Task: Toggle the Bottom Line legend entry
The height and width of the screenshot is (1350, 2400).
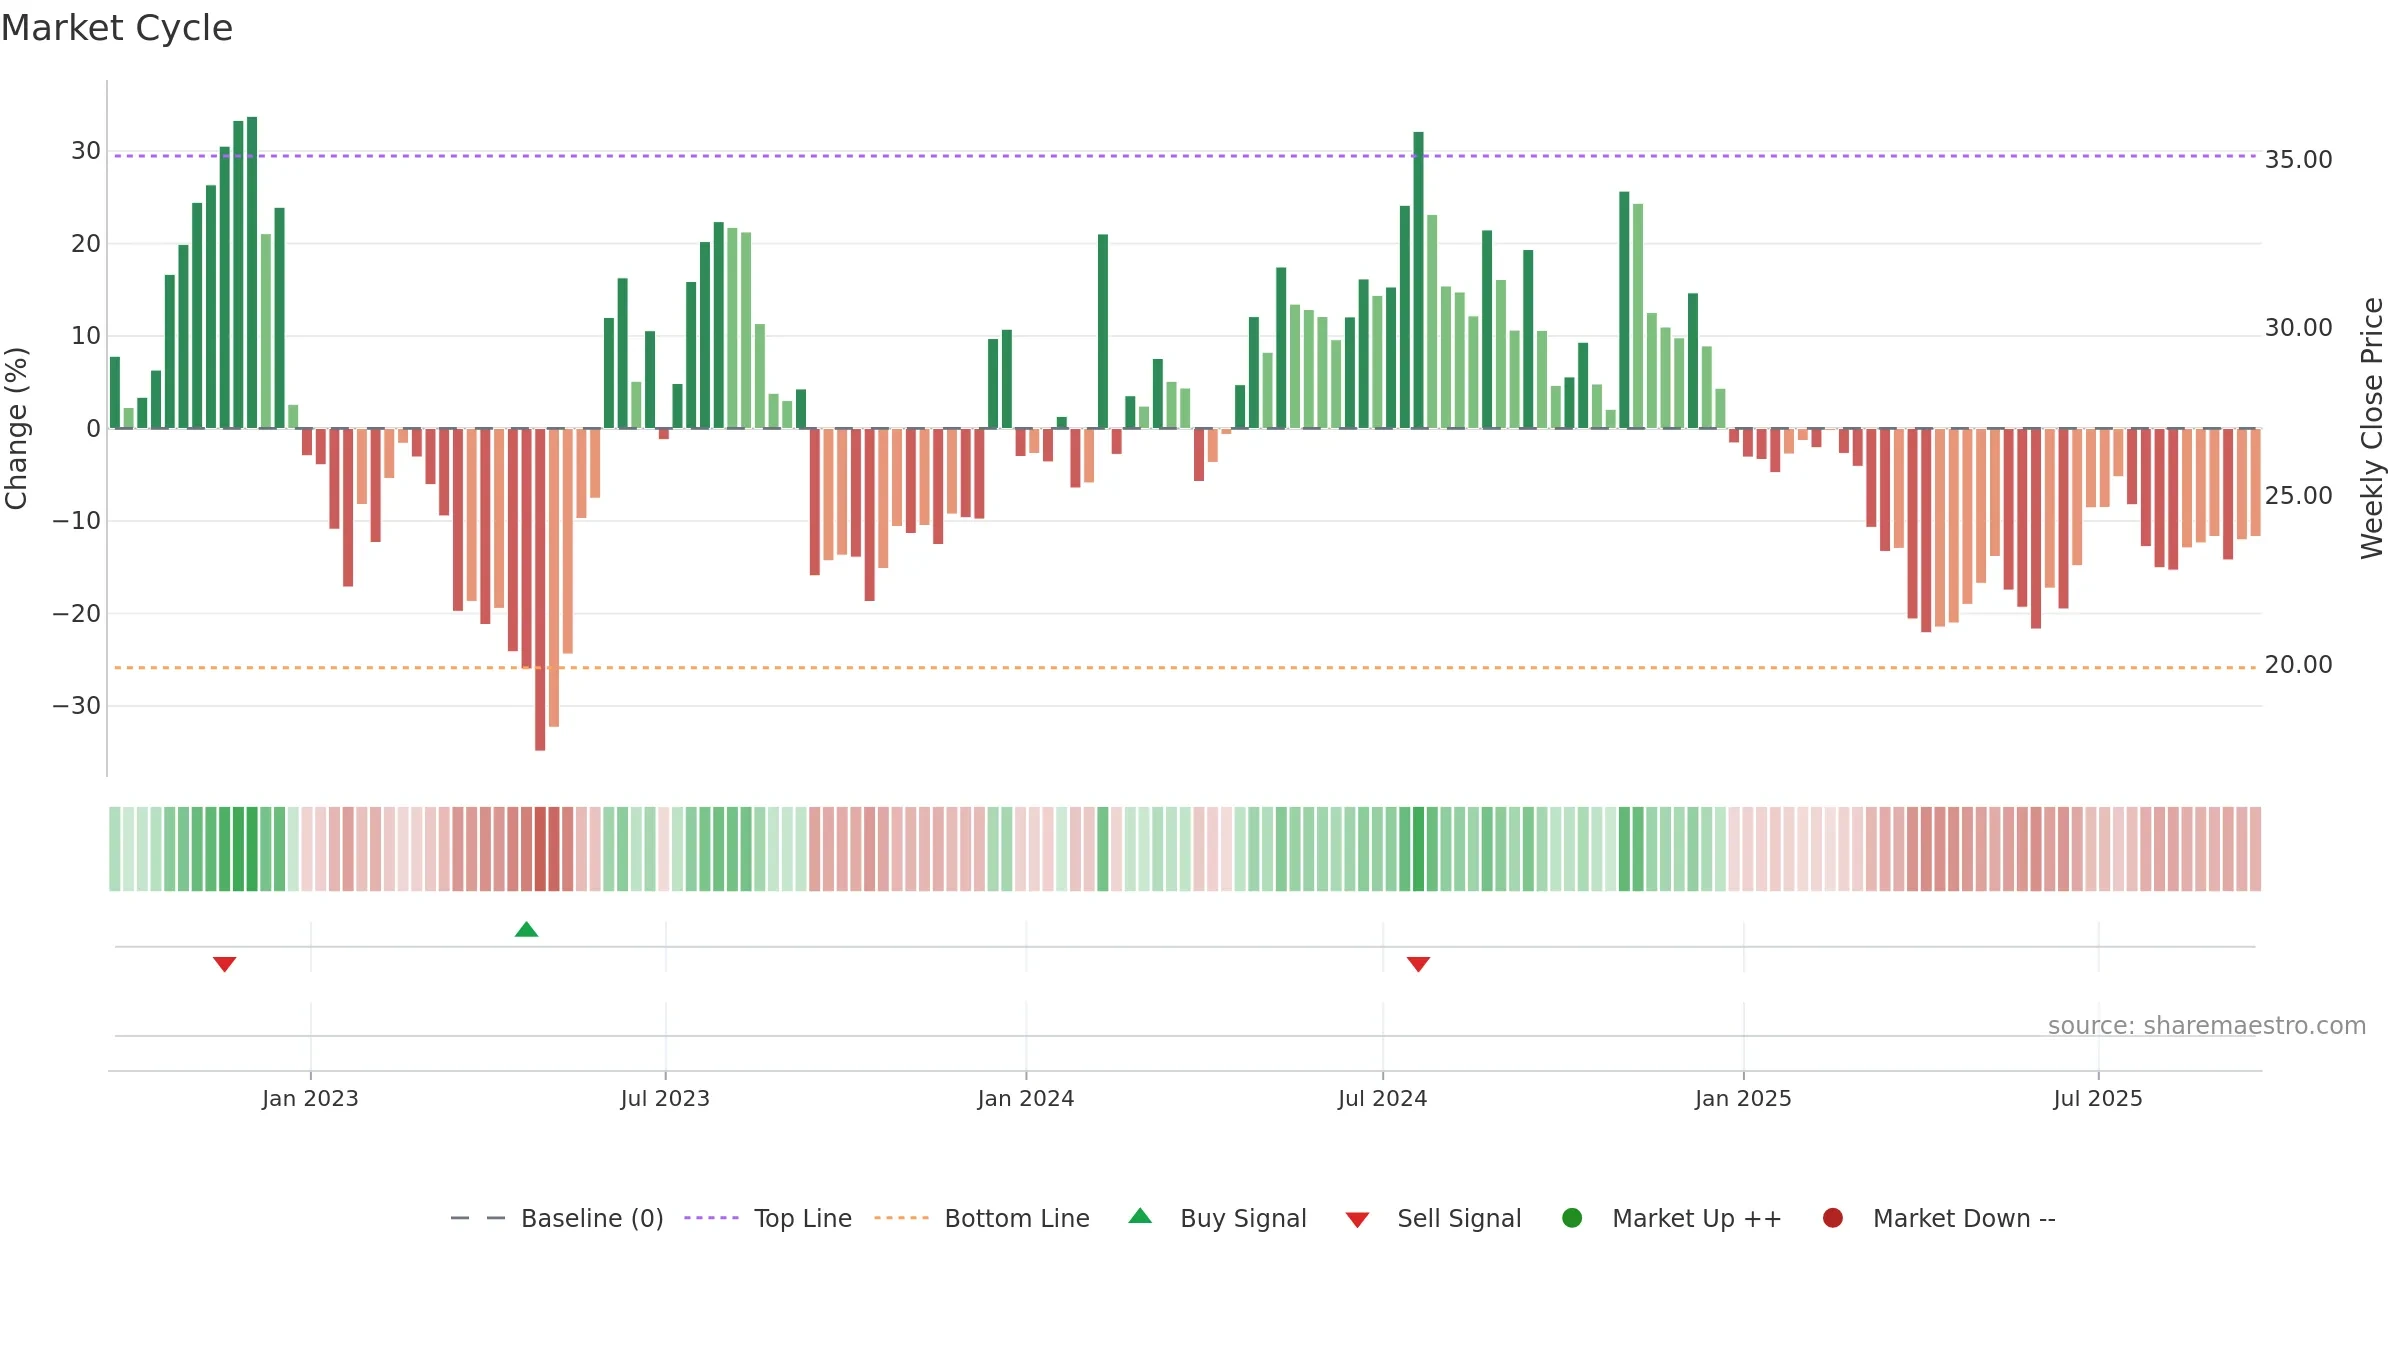Action: [x=982, y=1218]
